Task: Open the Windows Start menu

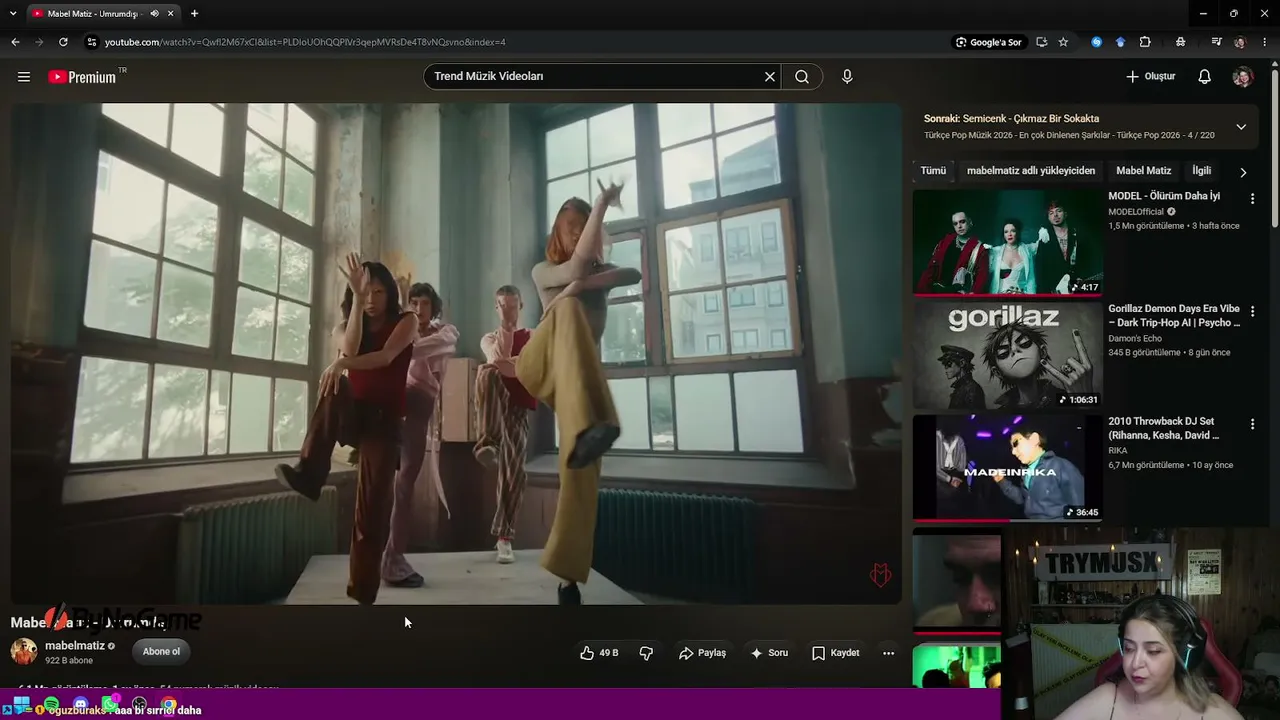Action: point(21,706)
